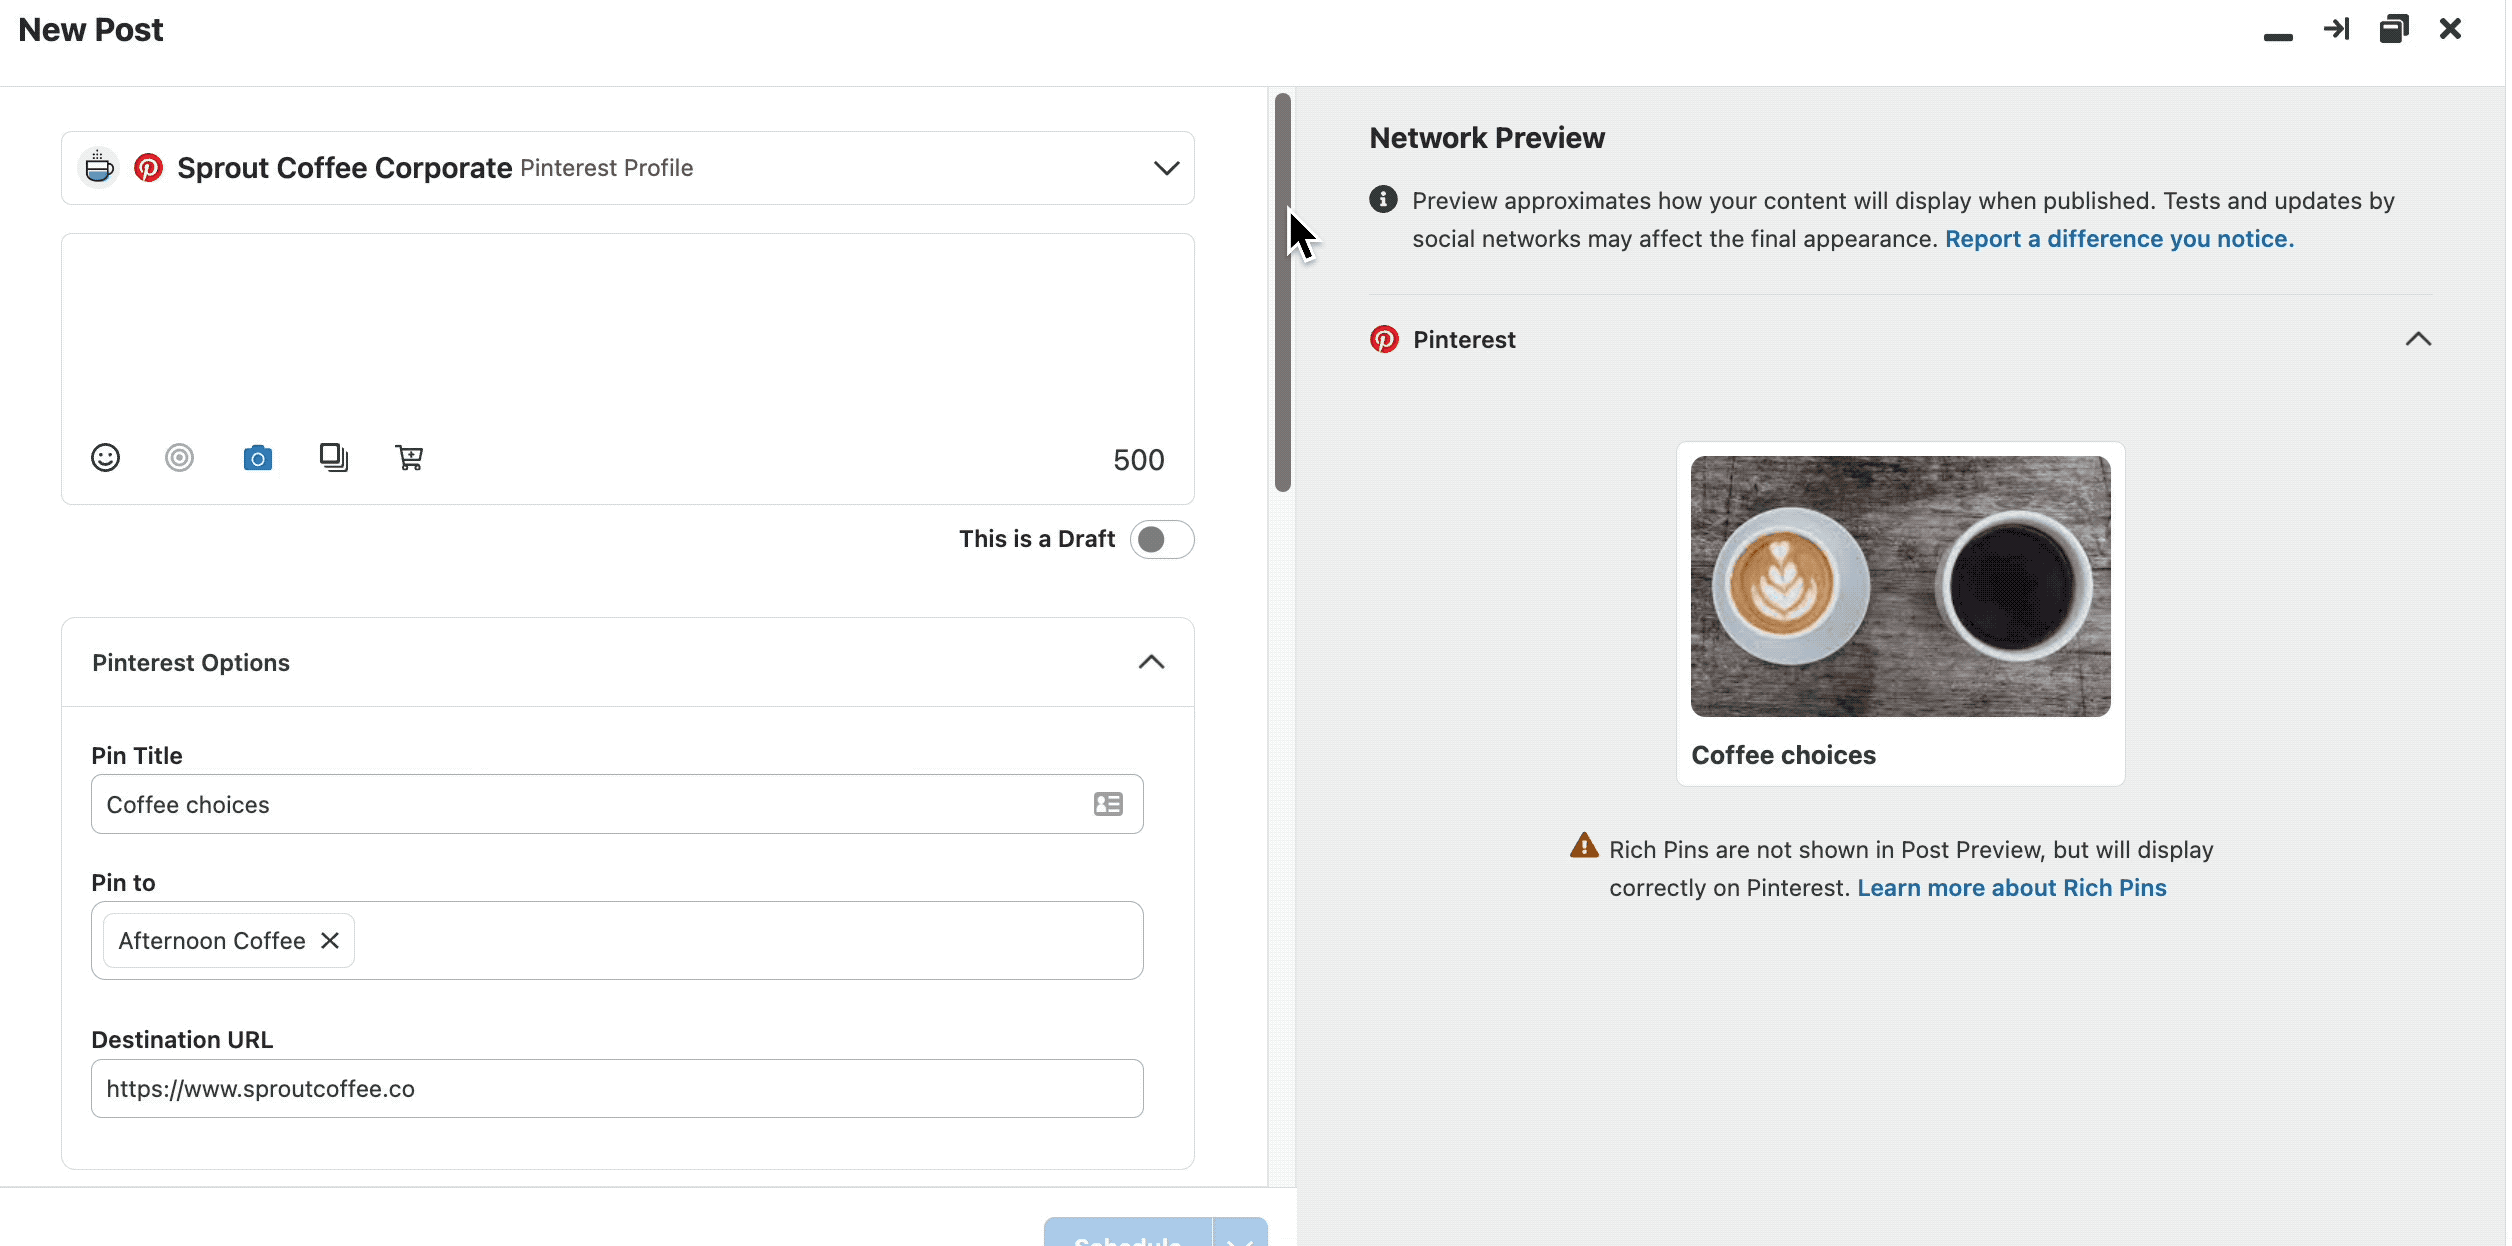Click the New Post window title

[x=91, y=30]
